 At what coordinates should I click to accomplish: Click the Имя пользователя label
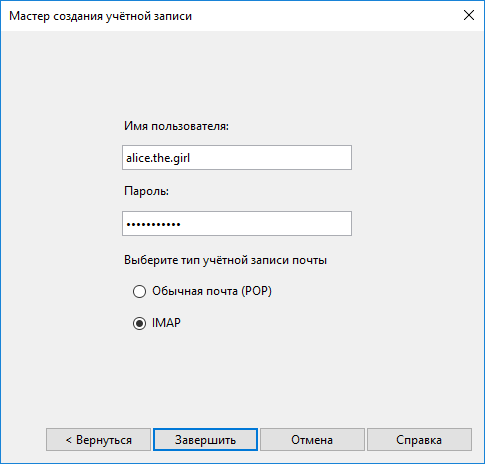(176, 126)
